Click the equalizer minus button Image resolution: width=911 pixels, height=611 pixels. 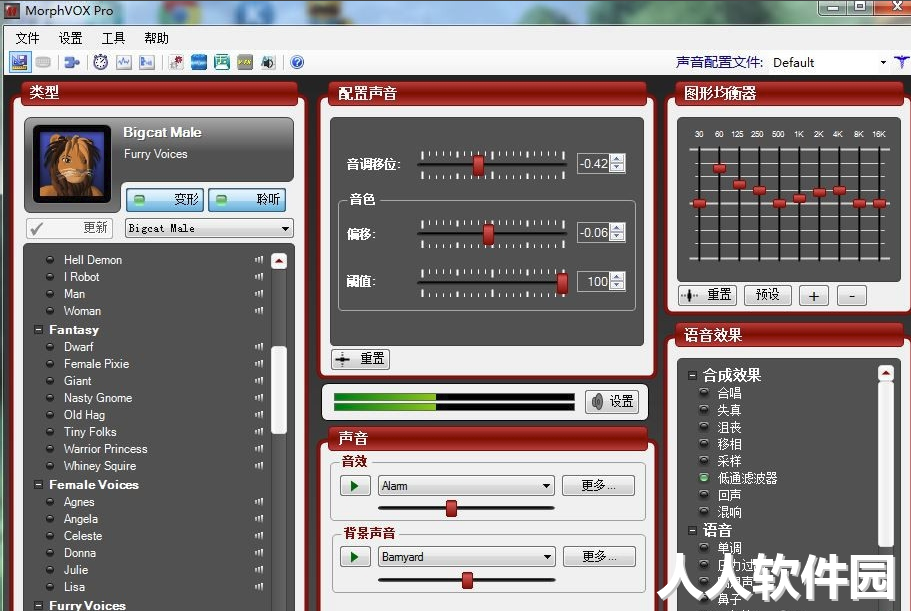pyautogui.click(x=852, y=296)
